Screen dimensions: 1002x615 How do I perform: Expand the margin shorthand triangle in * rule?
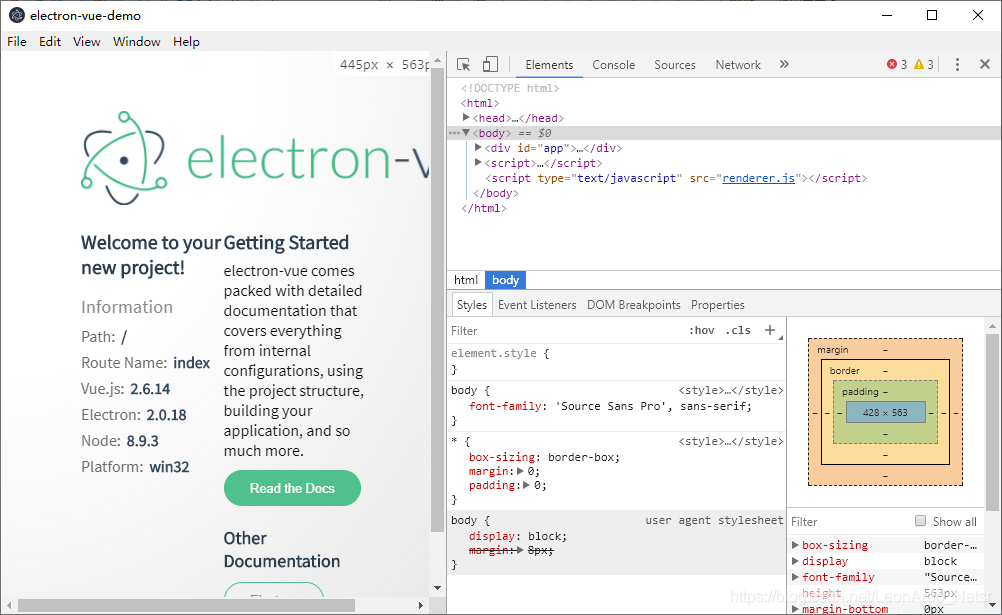point(520,471)
